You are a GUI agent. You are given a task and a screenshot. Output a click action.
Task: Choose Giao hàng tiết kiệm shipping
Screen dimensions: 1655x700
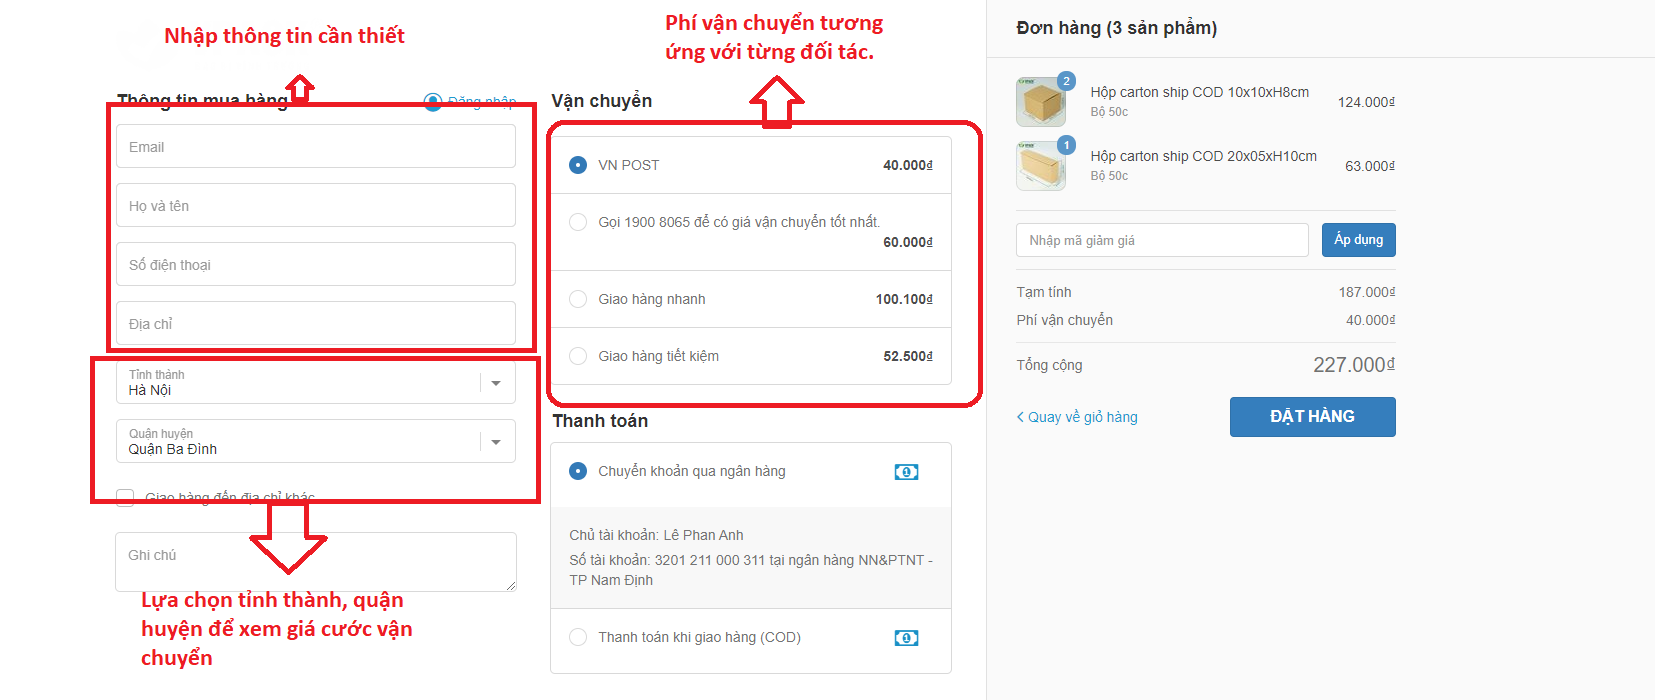click(578, 356)
